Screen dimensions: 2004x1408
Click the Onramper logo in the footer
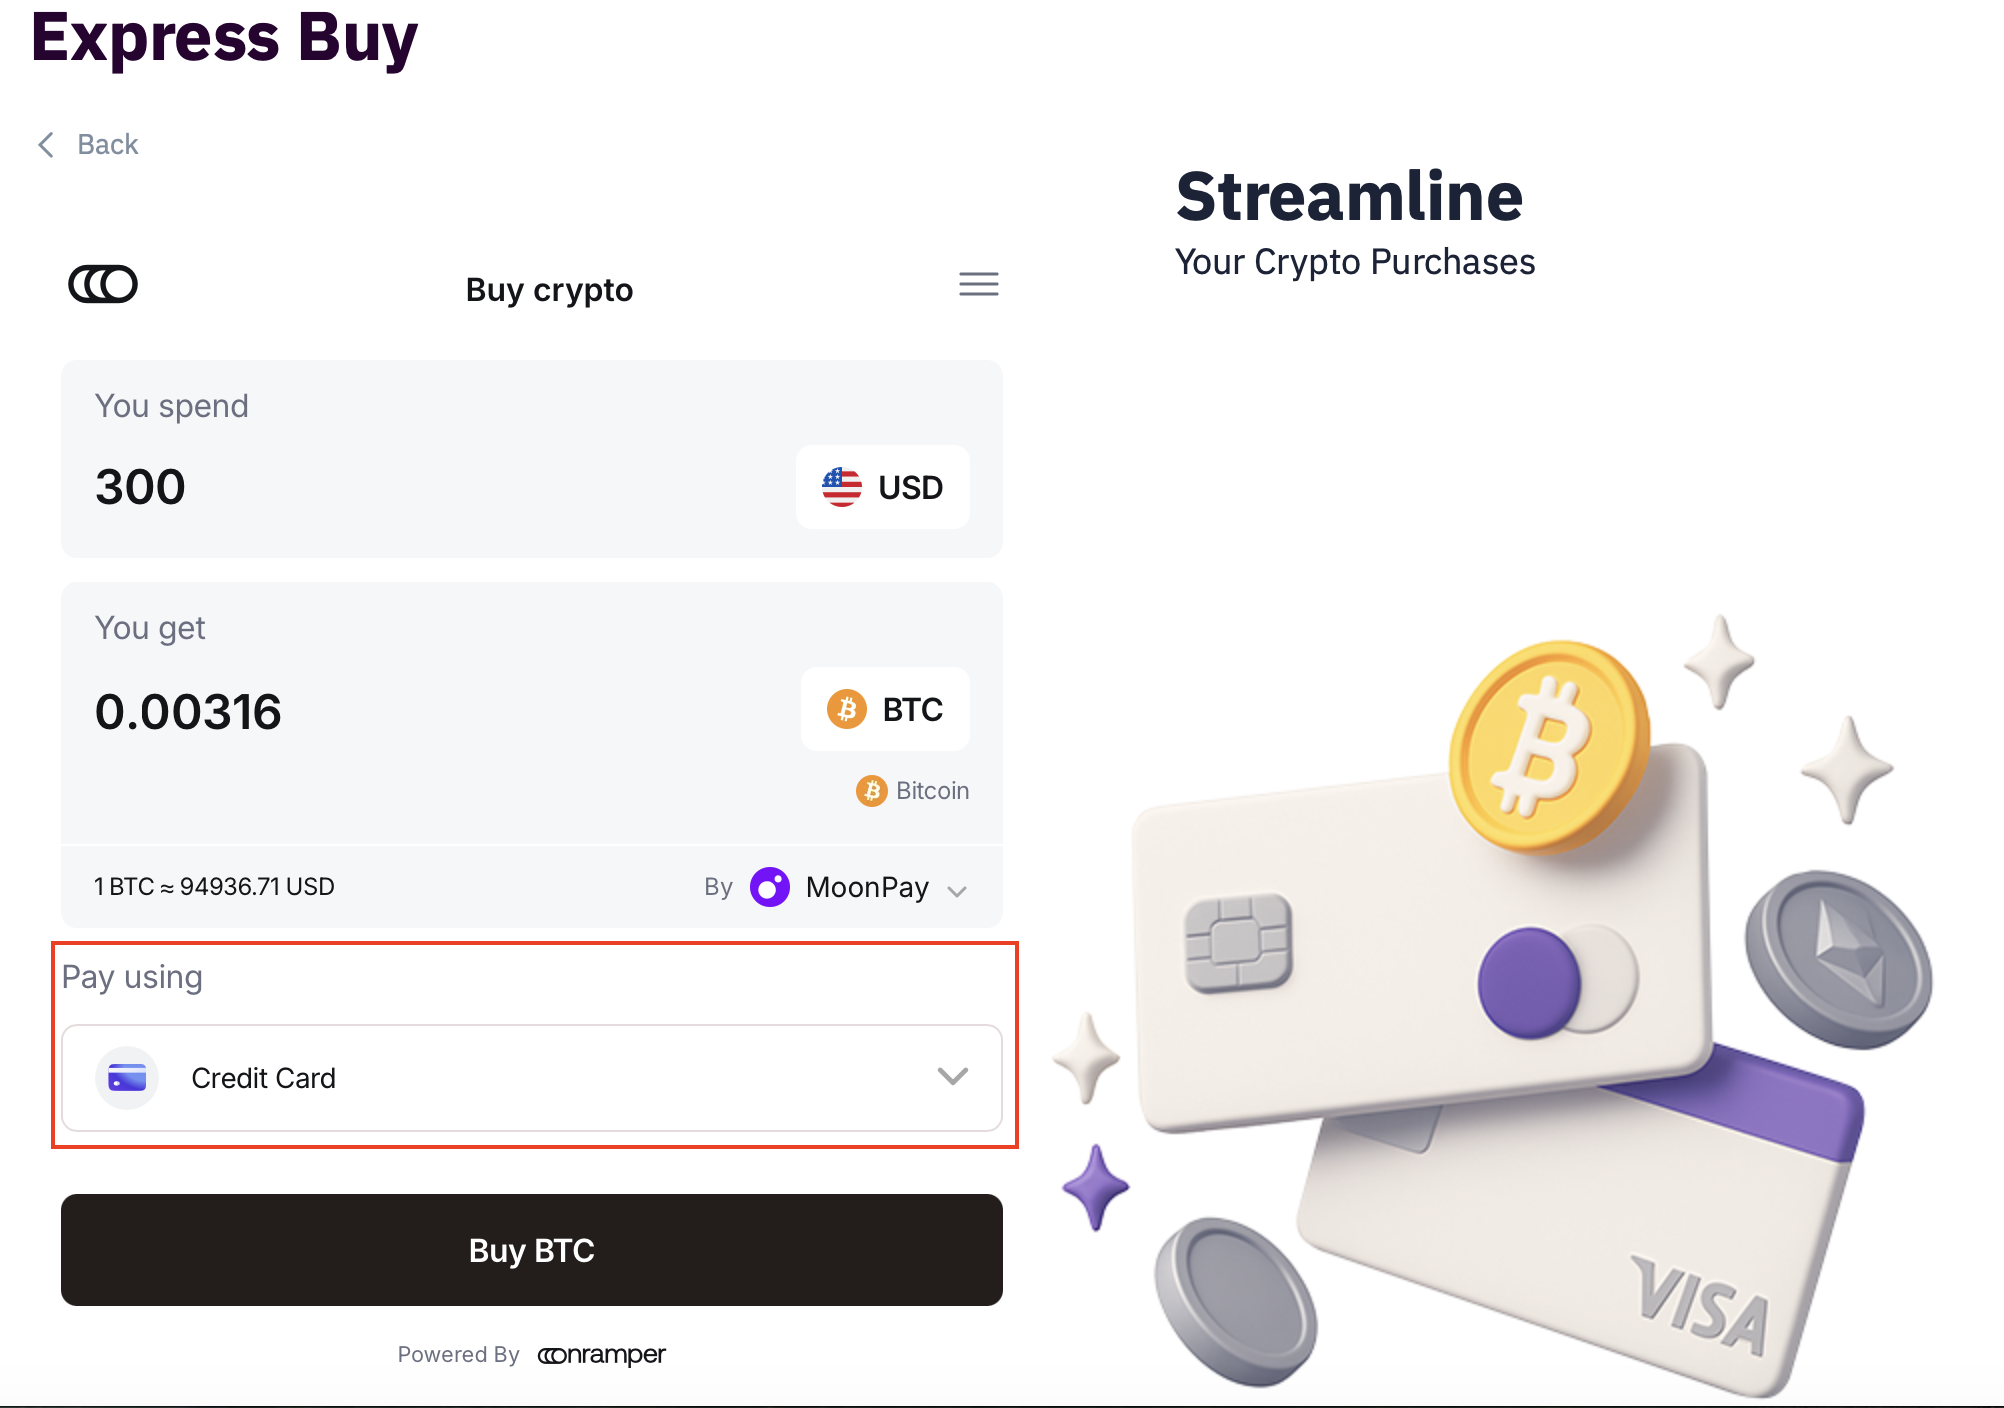pos(601,1355)
